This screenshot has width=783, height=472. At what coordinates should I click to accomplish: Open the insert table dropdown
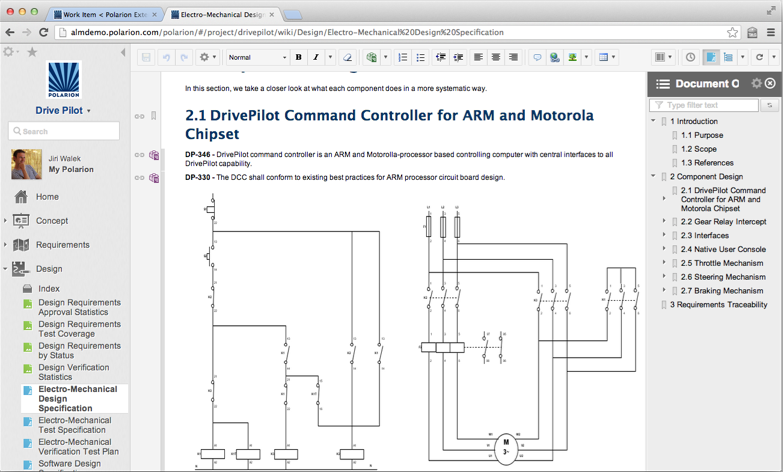pos(607,57)
